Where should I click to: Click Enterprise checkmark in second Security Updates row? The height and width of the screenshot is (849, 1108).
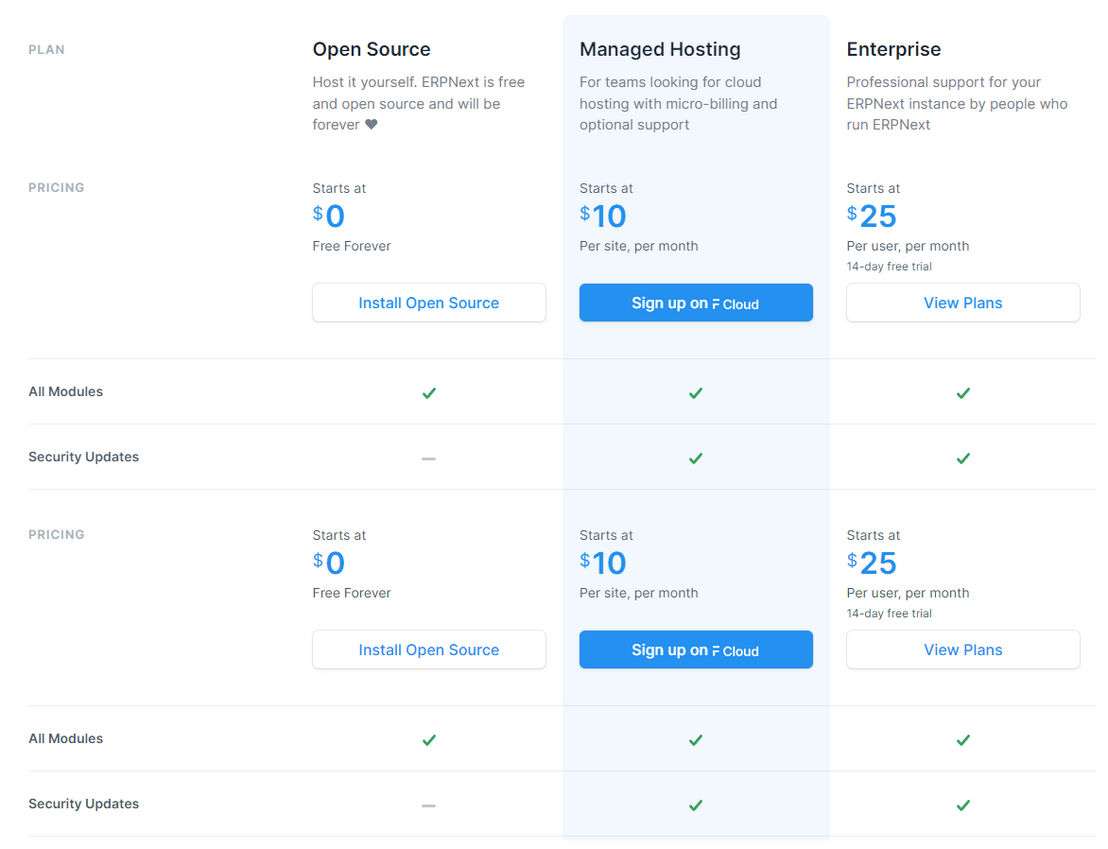[963, 805]
